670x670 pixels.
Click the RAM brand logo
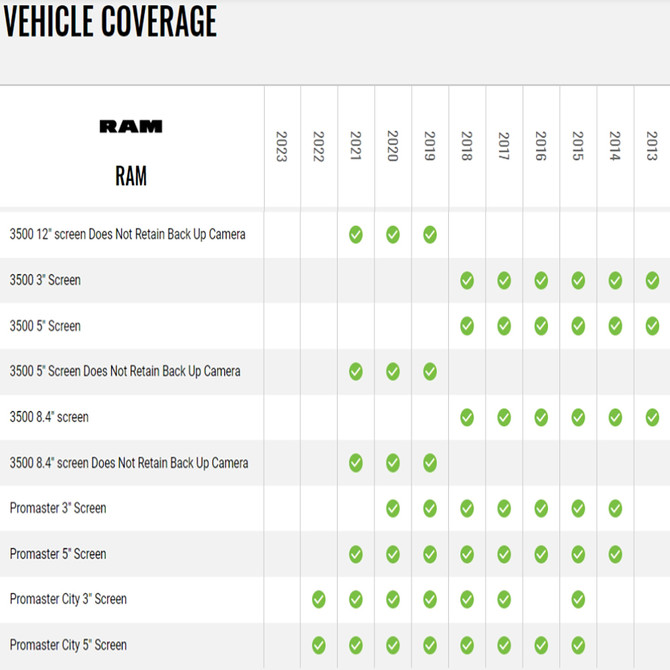[x=131, y=127]
